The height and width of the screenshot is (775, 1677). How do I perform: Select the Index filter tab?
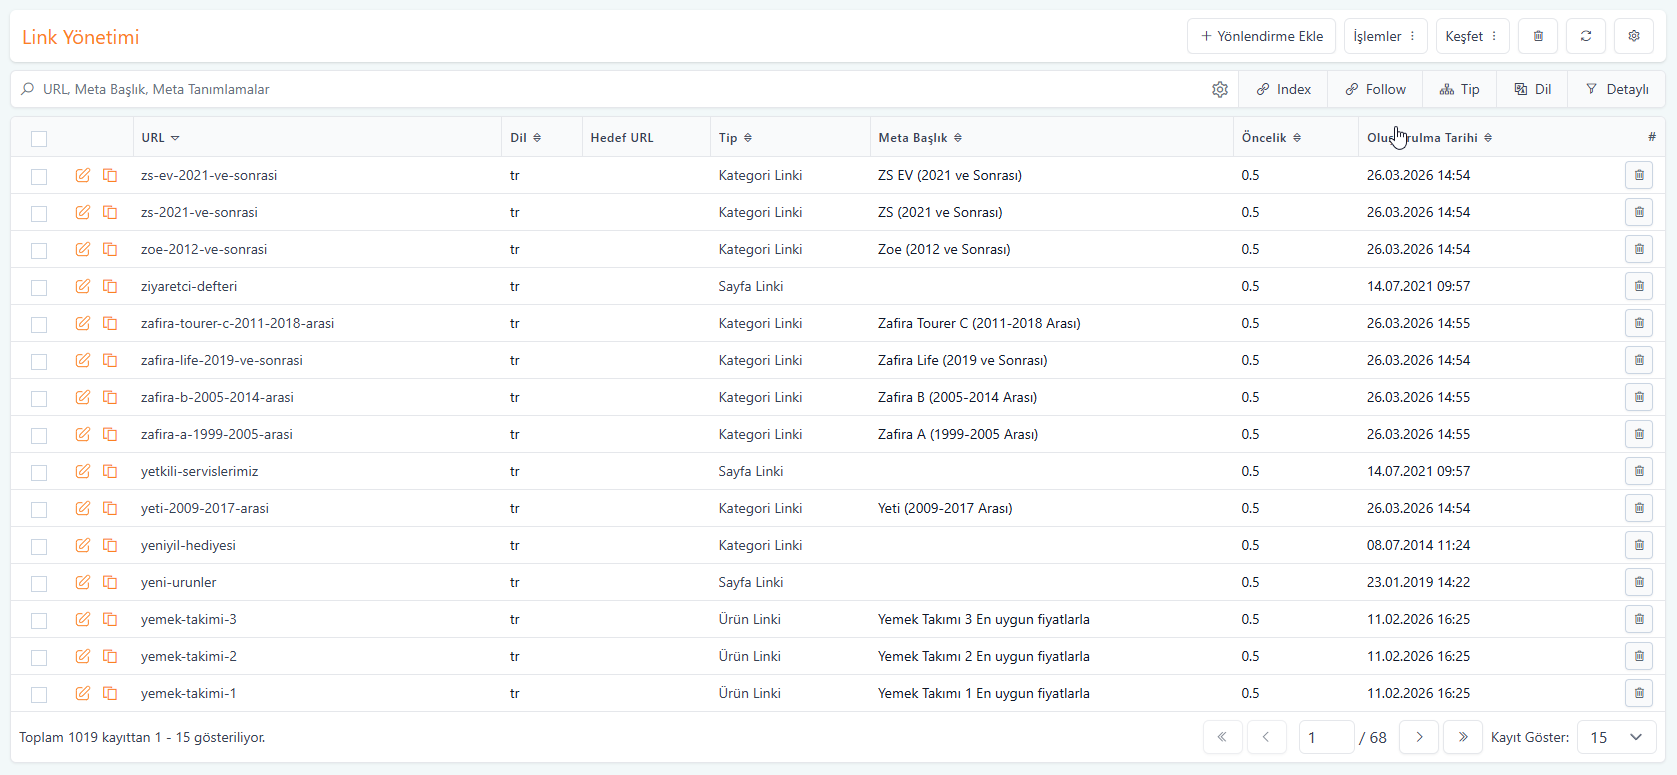1283,89
